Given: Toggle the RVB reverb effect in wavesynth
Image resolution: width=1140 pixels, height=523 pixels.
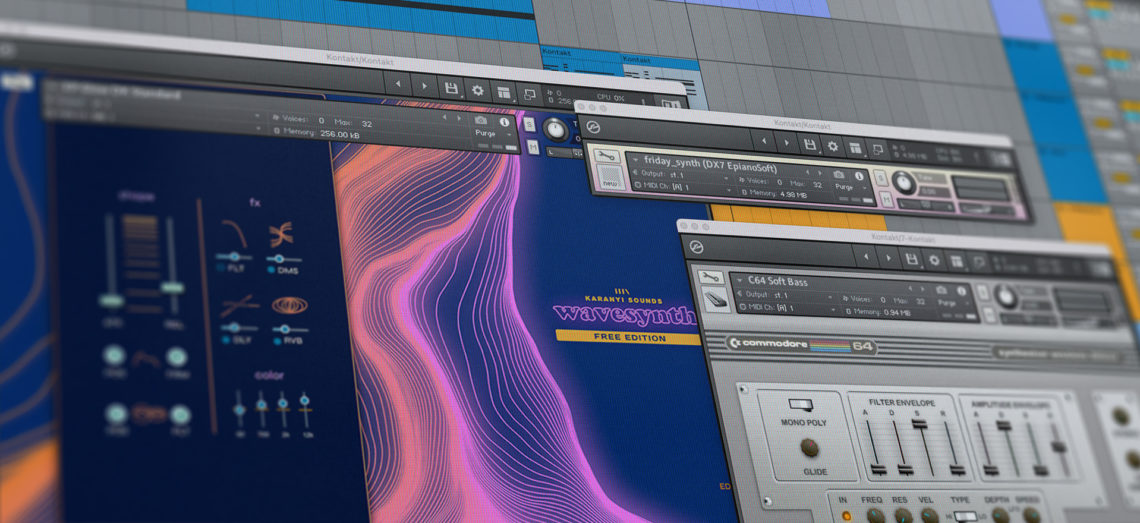Looking at the screenshot, I should point(280,340).
